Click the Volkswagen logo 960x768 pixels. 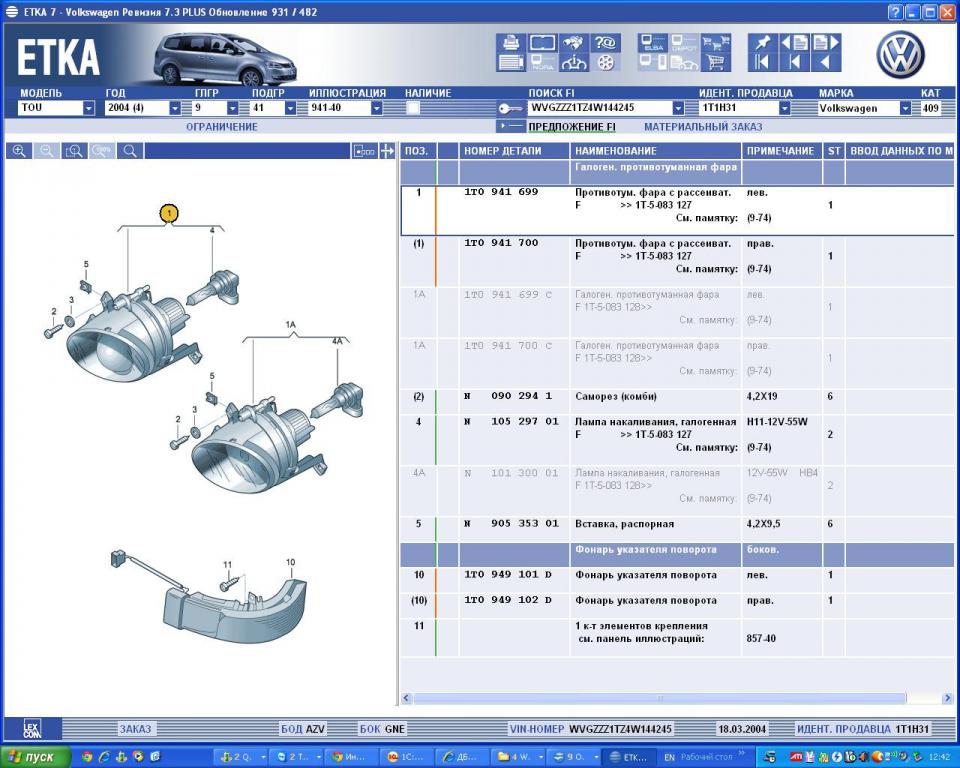(900, 55)
